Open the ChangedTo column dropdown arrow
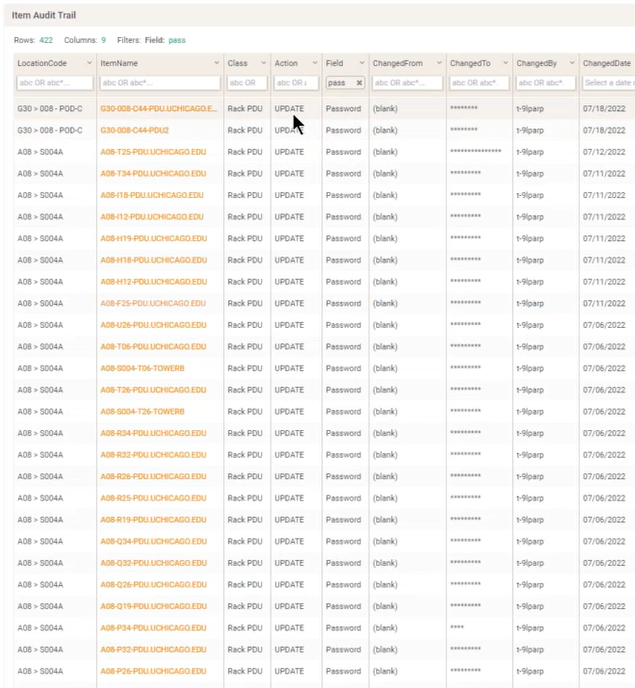Viewport: 635px width, 688px height. point(505,63)
